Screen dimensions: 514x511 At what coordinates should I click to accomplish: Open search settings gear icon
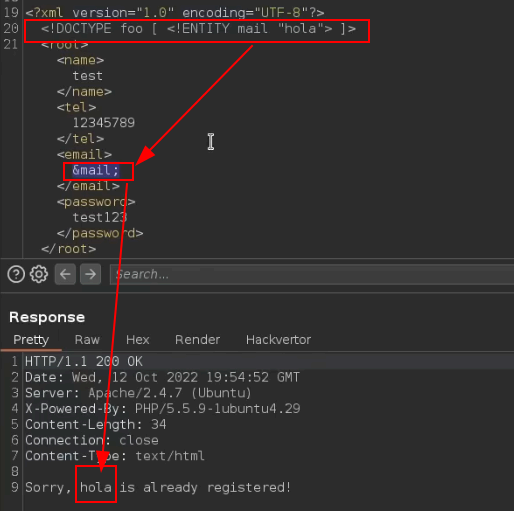point(39,274)
